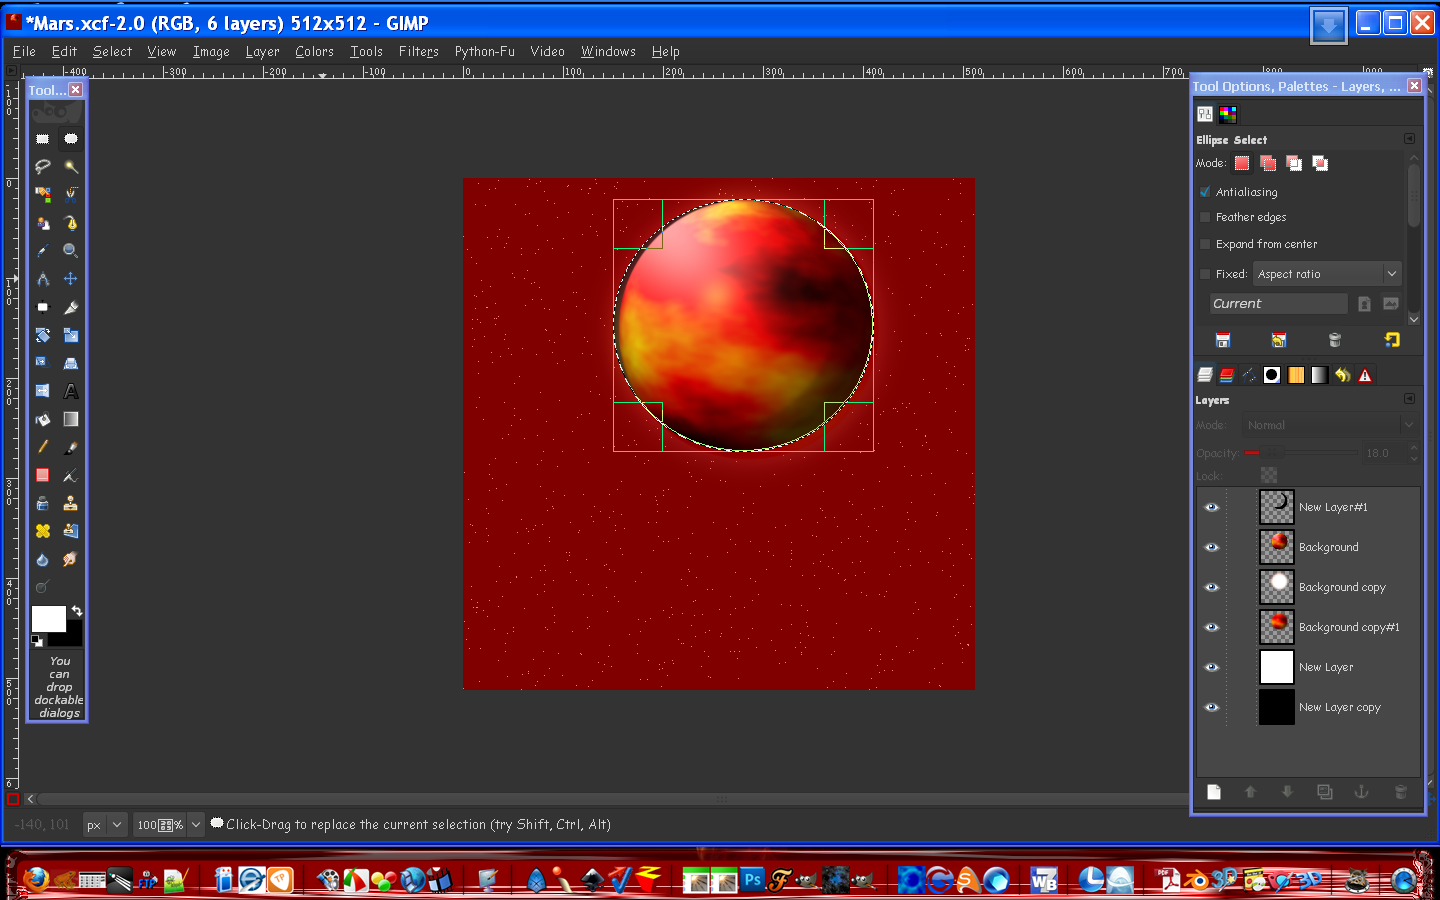Select the Move tool
The height and width of the screenshot is (900, 1440).
[71, 279]
